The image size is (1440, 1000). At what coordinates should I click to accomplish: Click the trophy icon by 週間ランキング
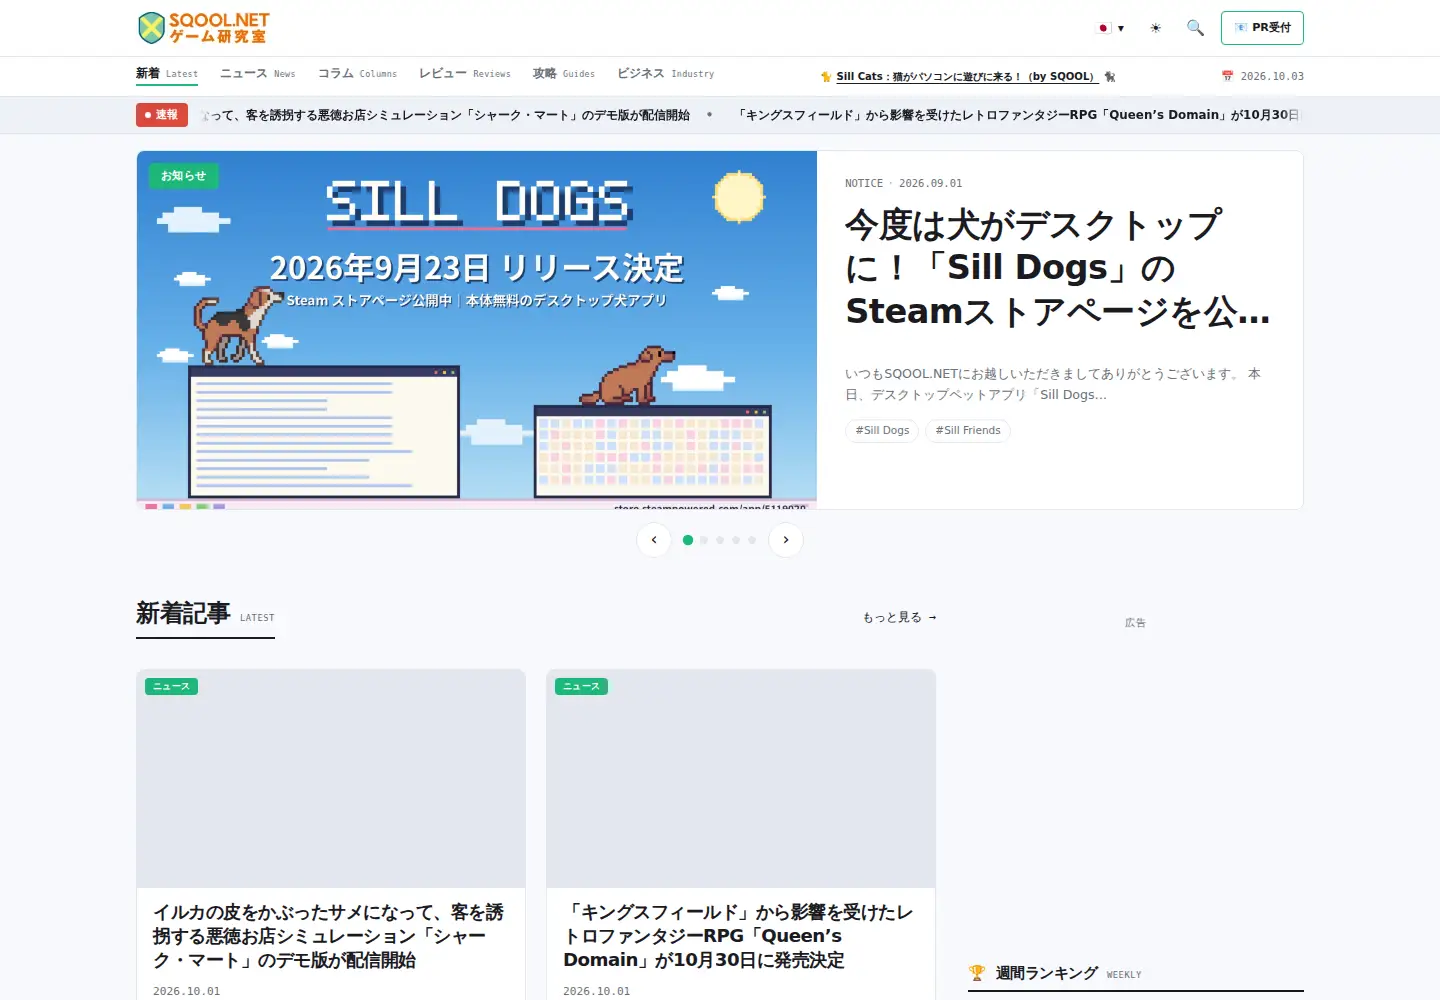977,973
